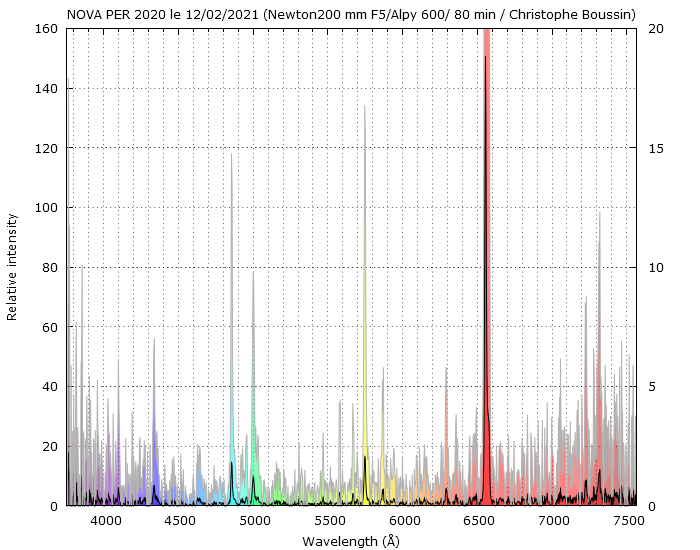Click the chart title 'NOVA PER 2020'

(x=351, y=15)
